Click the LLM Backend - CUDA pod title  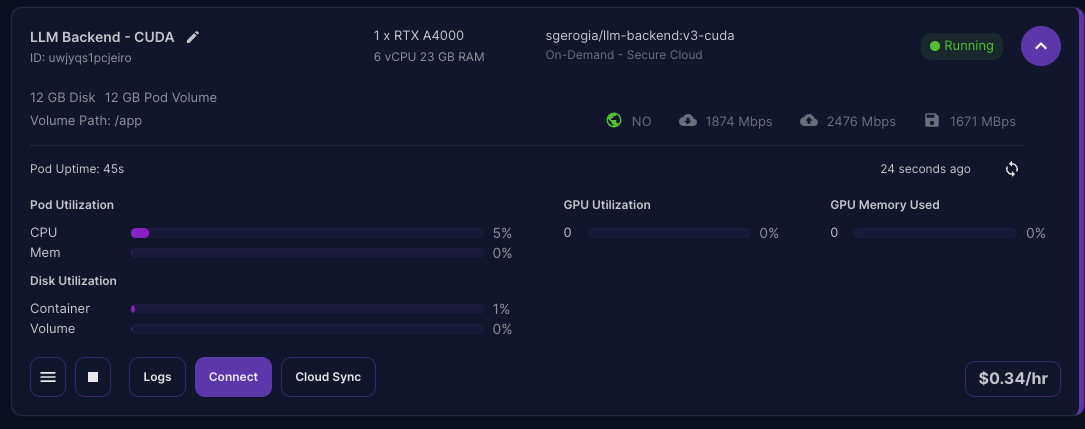(102, 37)
